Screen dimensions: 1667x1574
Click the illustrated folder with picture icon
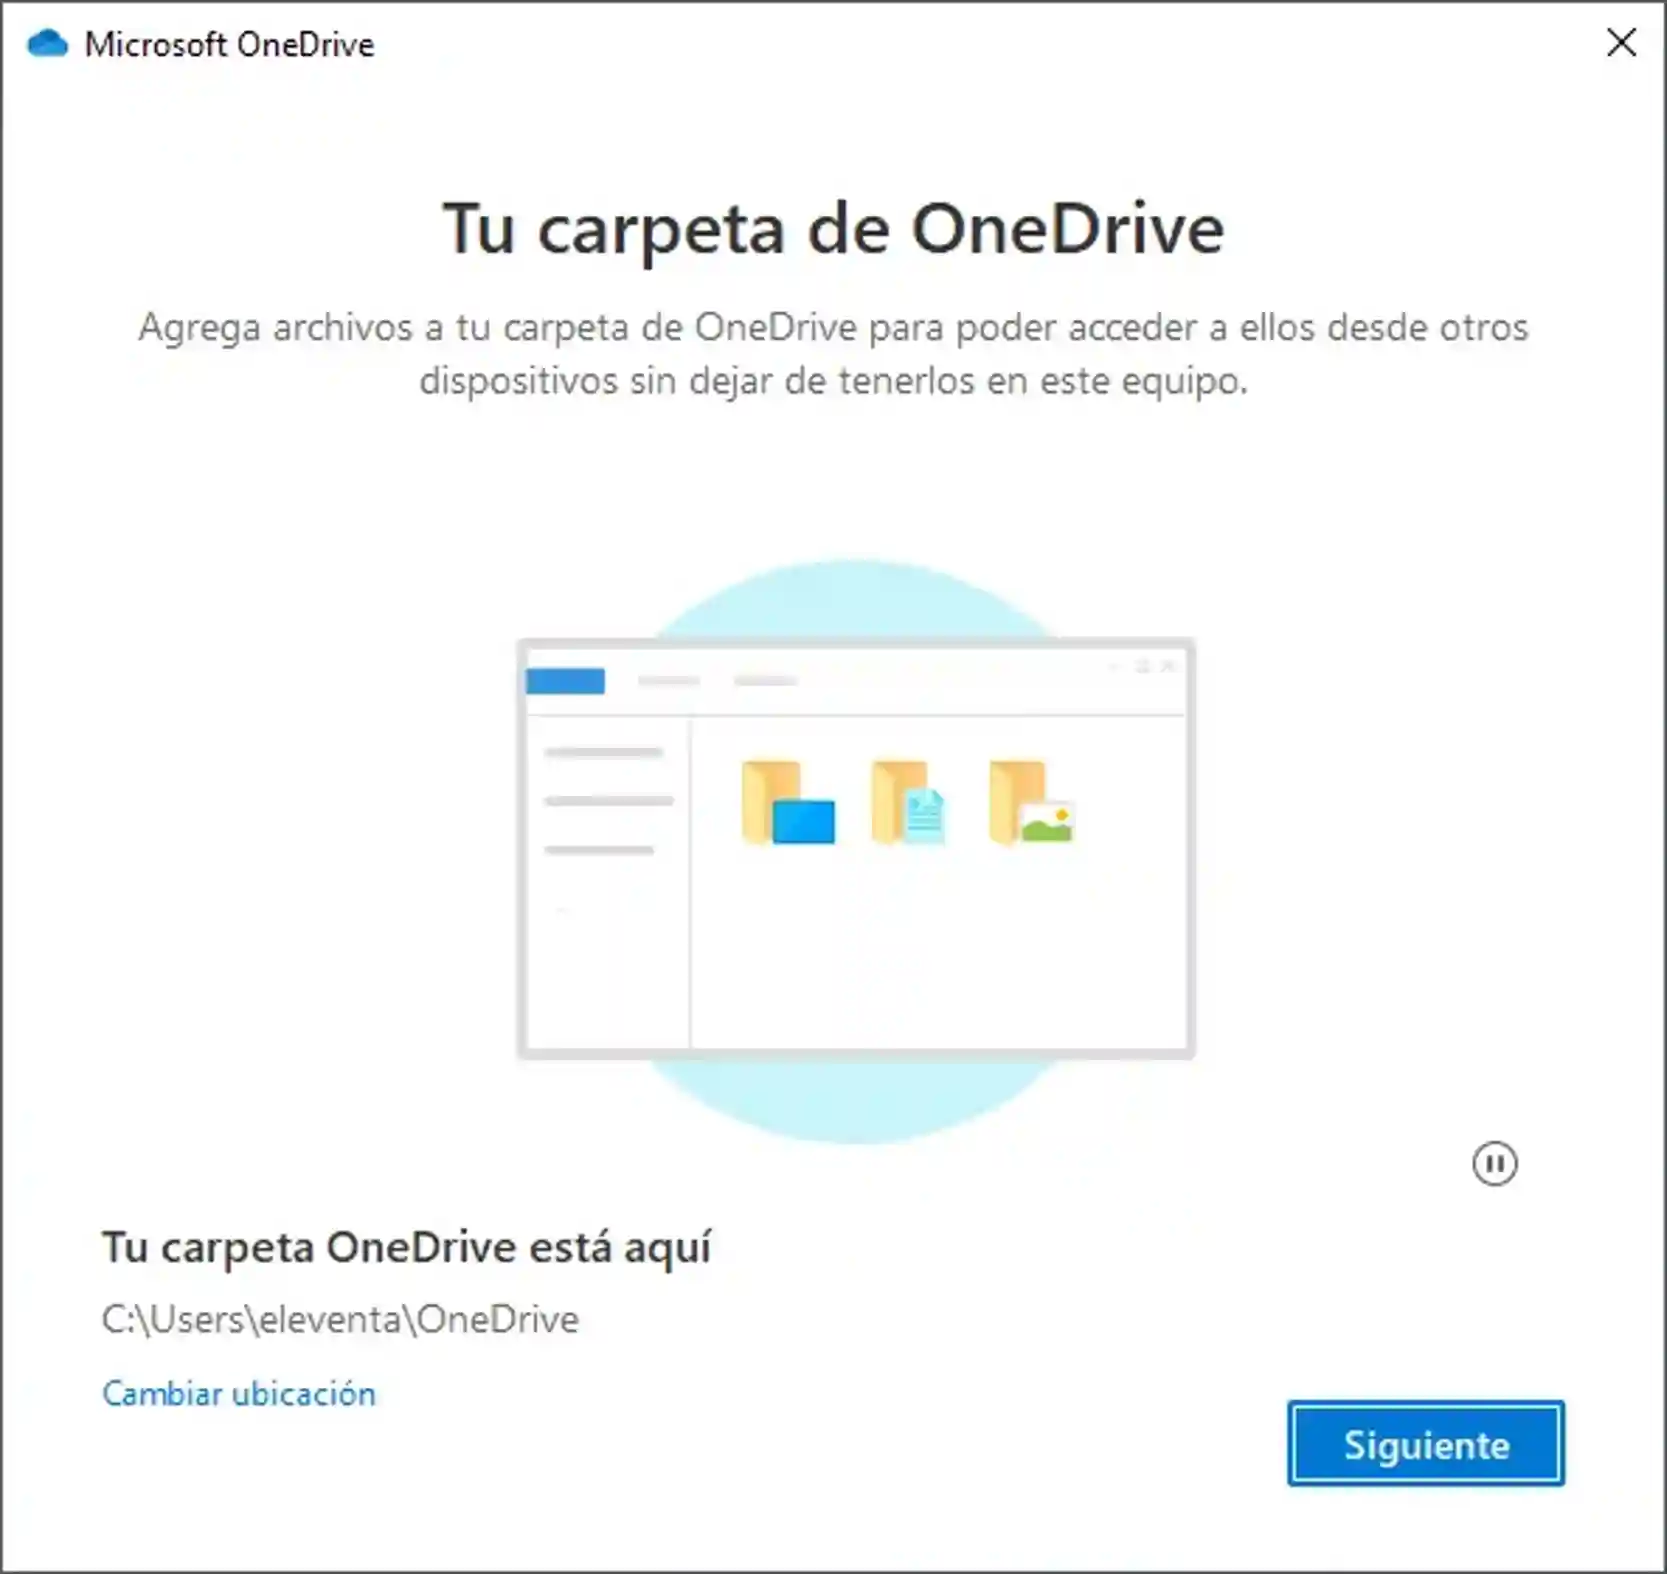click(1031, 803)
